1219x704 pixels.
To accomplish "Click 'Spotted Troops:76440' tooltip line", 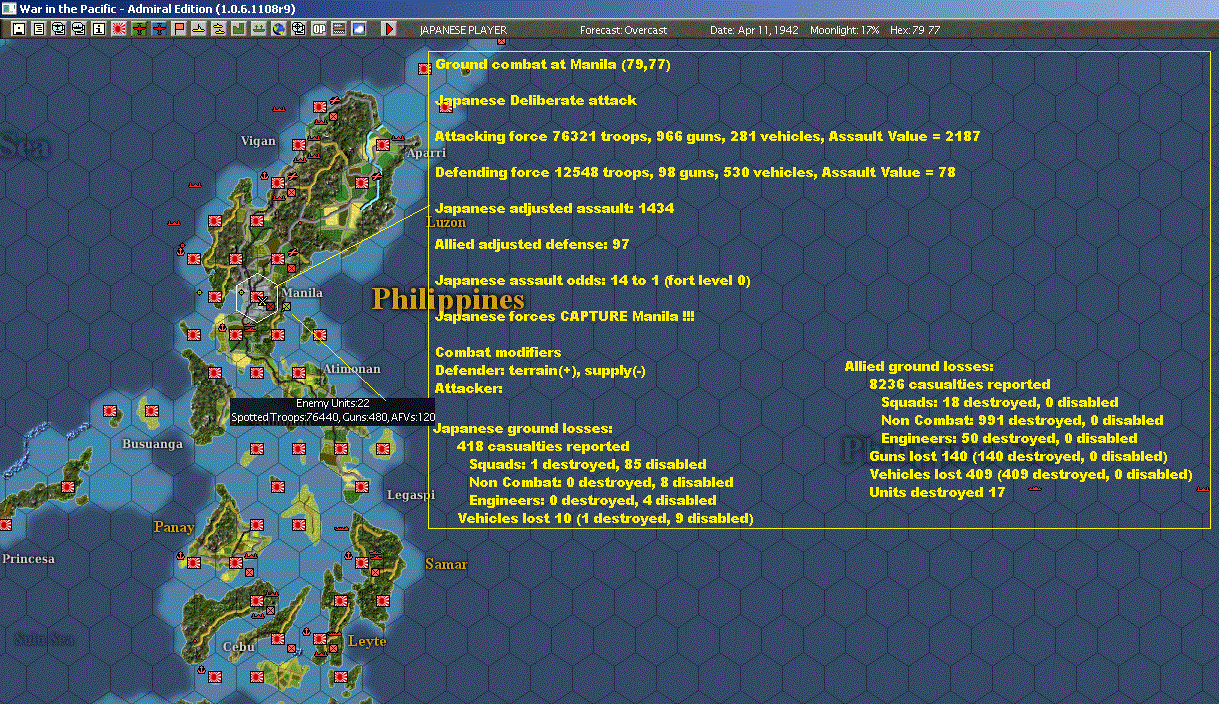I will (x=333, y=416).
